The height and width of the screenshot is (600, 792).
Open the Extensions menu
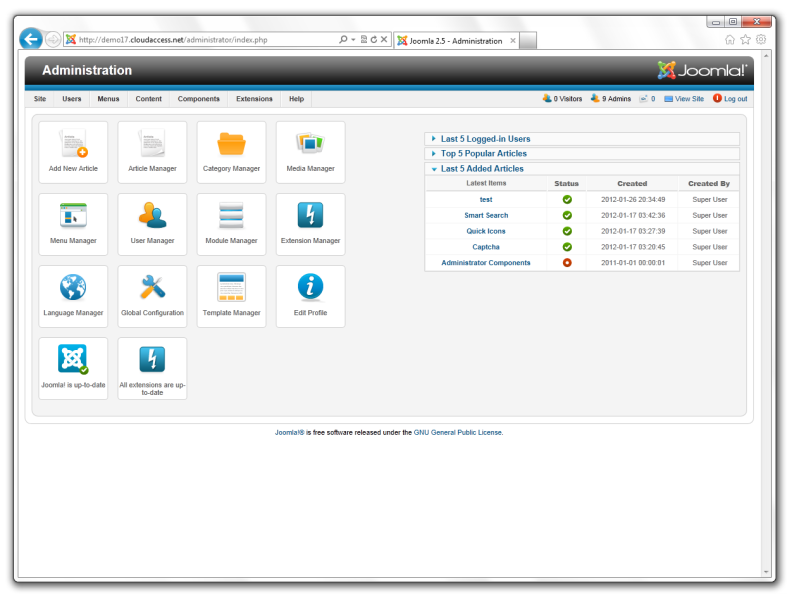coord(254,99)
